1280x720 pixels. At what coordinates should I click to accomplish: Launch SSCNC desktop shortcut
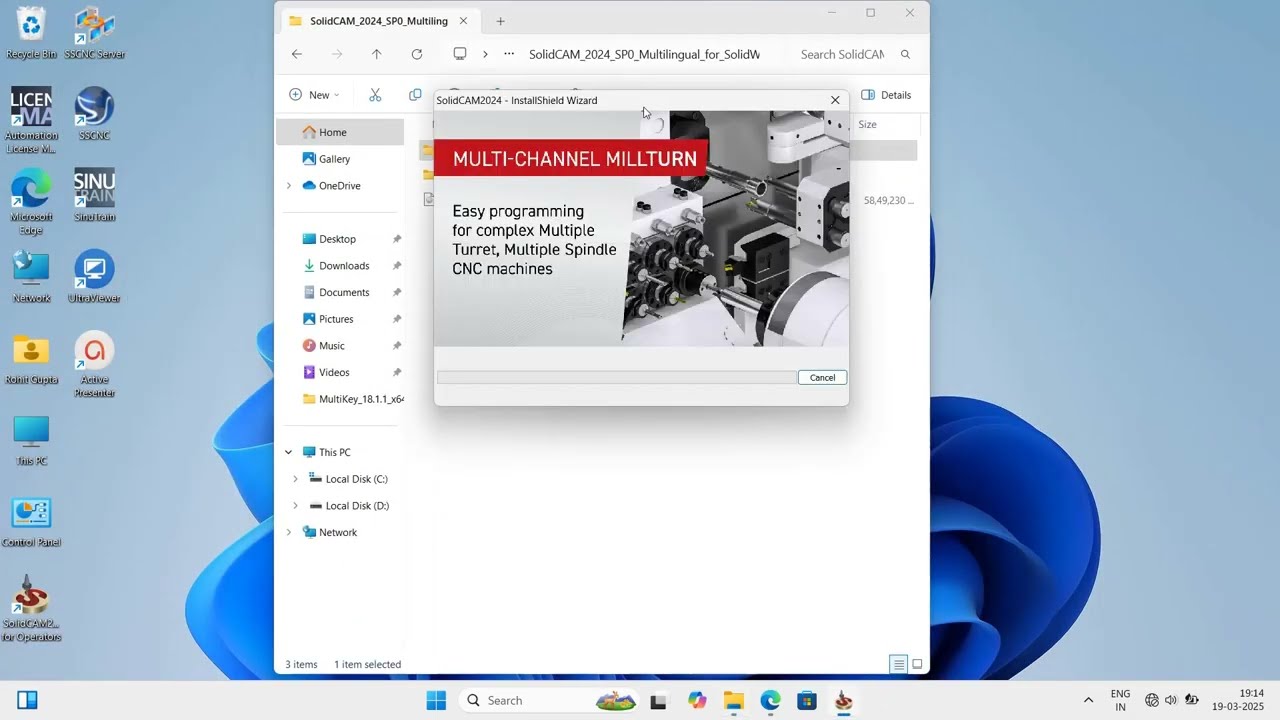point(94,113)
